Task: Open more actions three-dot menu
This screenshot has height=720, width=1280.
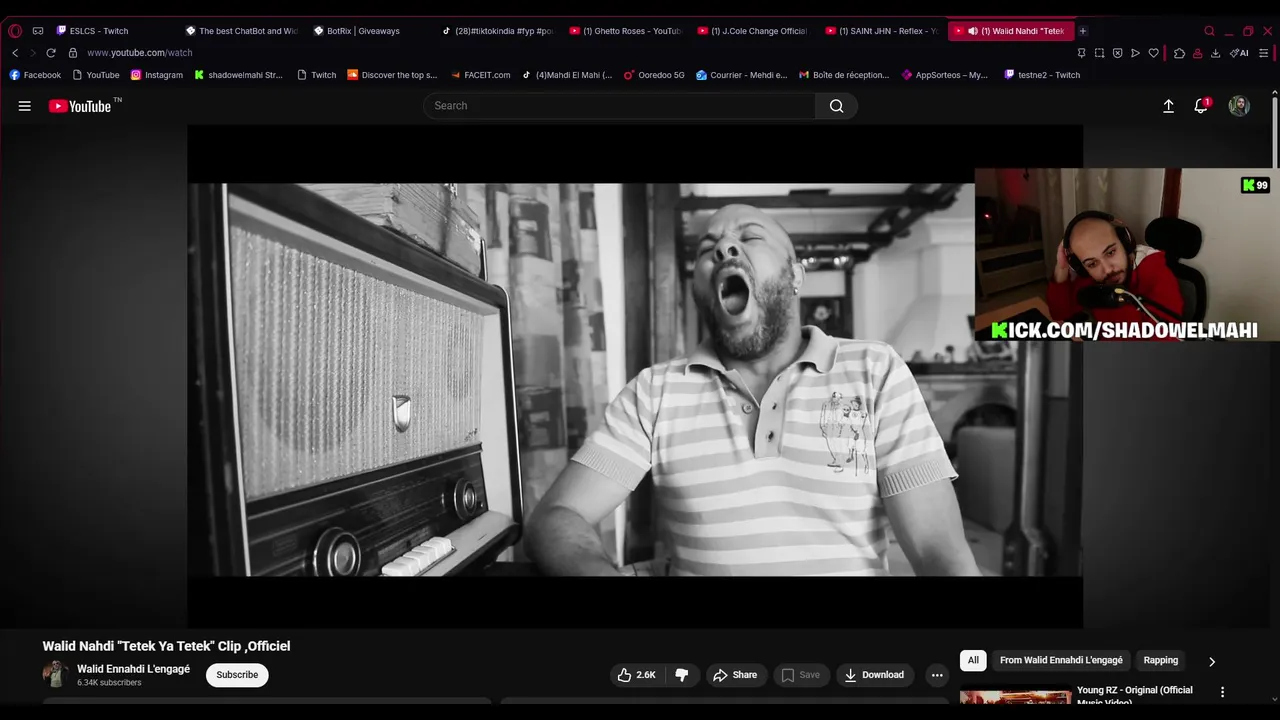Action: (937, 675)
